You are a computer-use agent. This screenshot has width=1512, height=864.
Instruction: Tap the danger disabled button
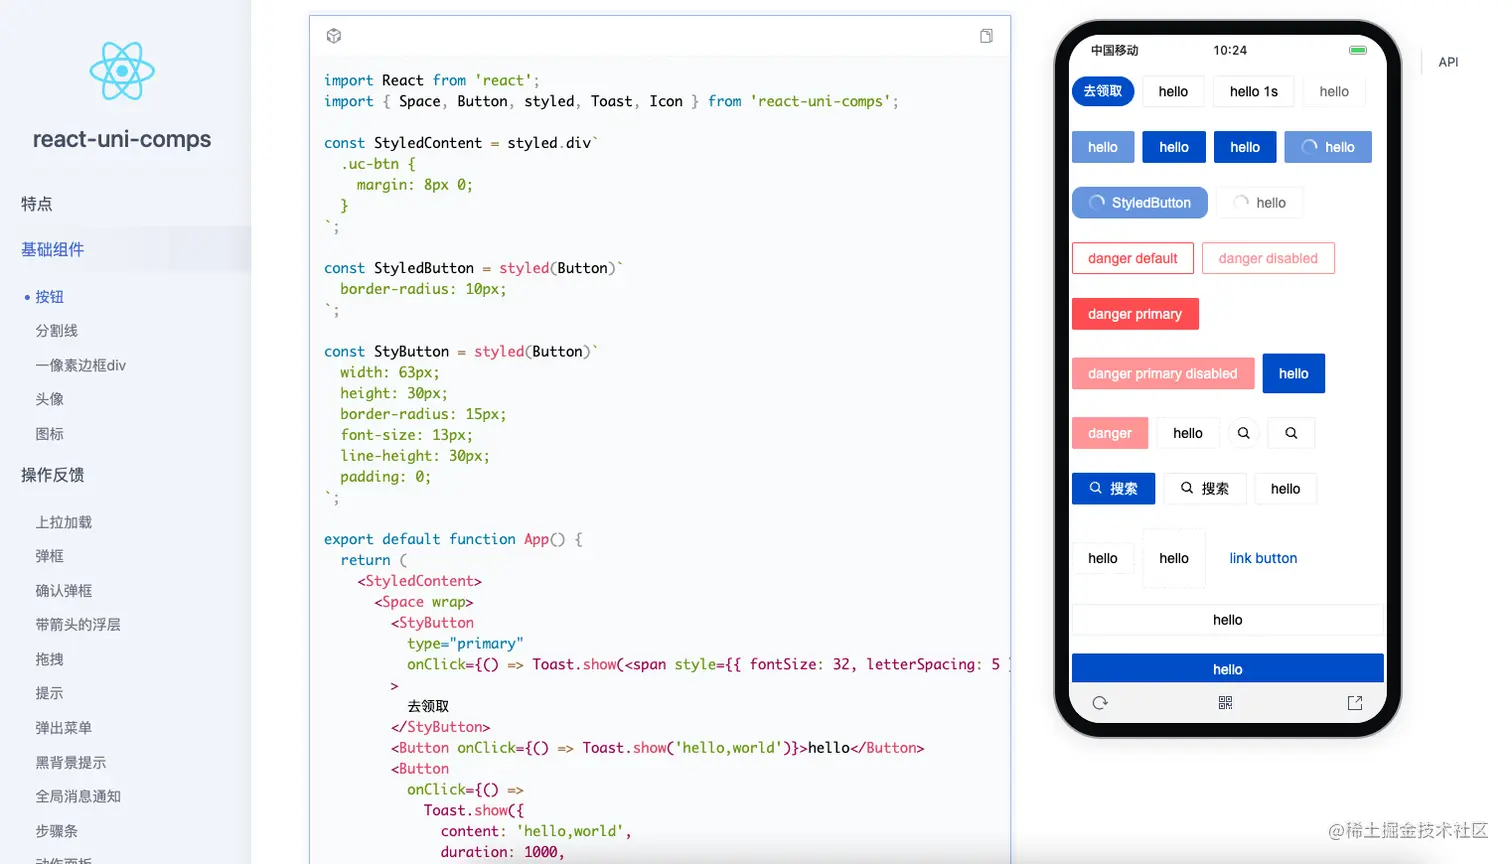[x=1268, y=258]
